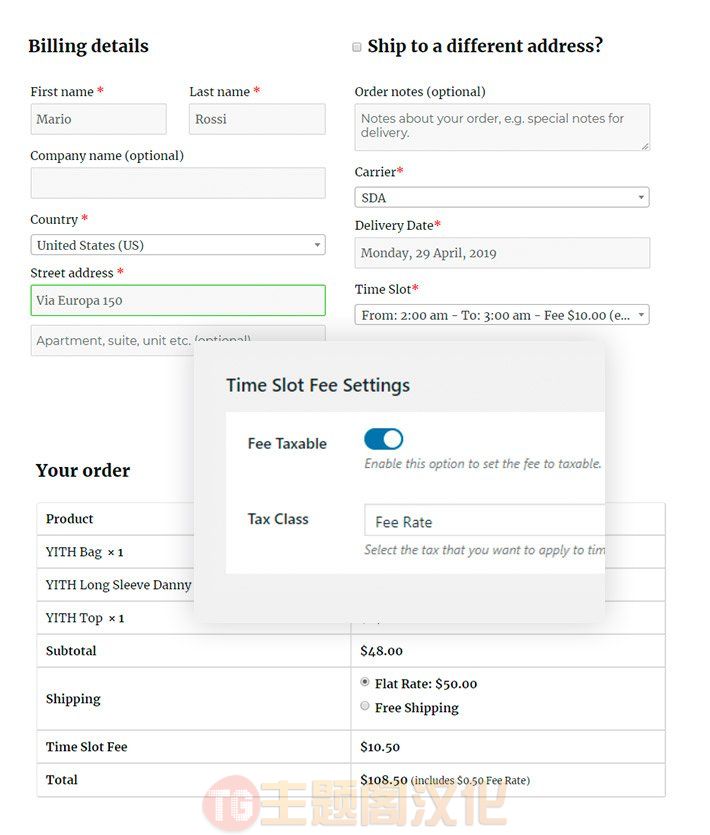Click the Time Slot Fee value $10.50
This screenshot has height=835, width=710.
(380, 747)
